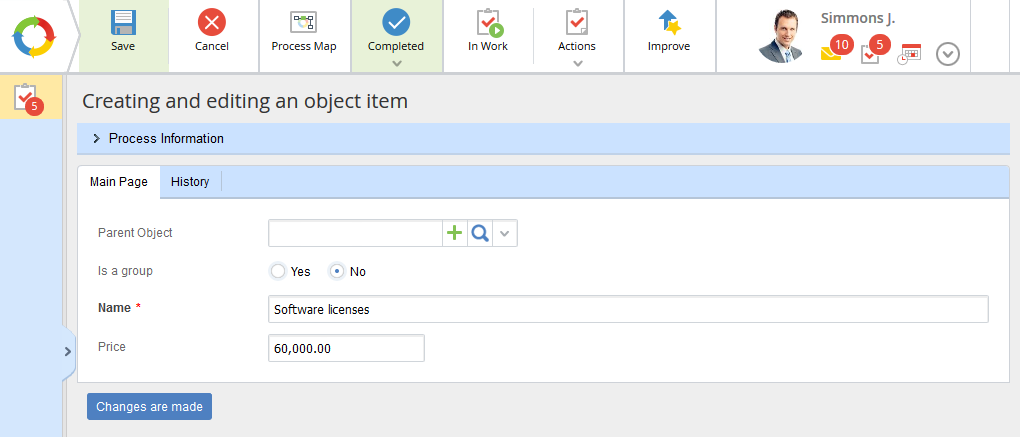Click the red Cancel icon
The height and width of the screenshot is (437, 1020).
click(x=211, y=22)
